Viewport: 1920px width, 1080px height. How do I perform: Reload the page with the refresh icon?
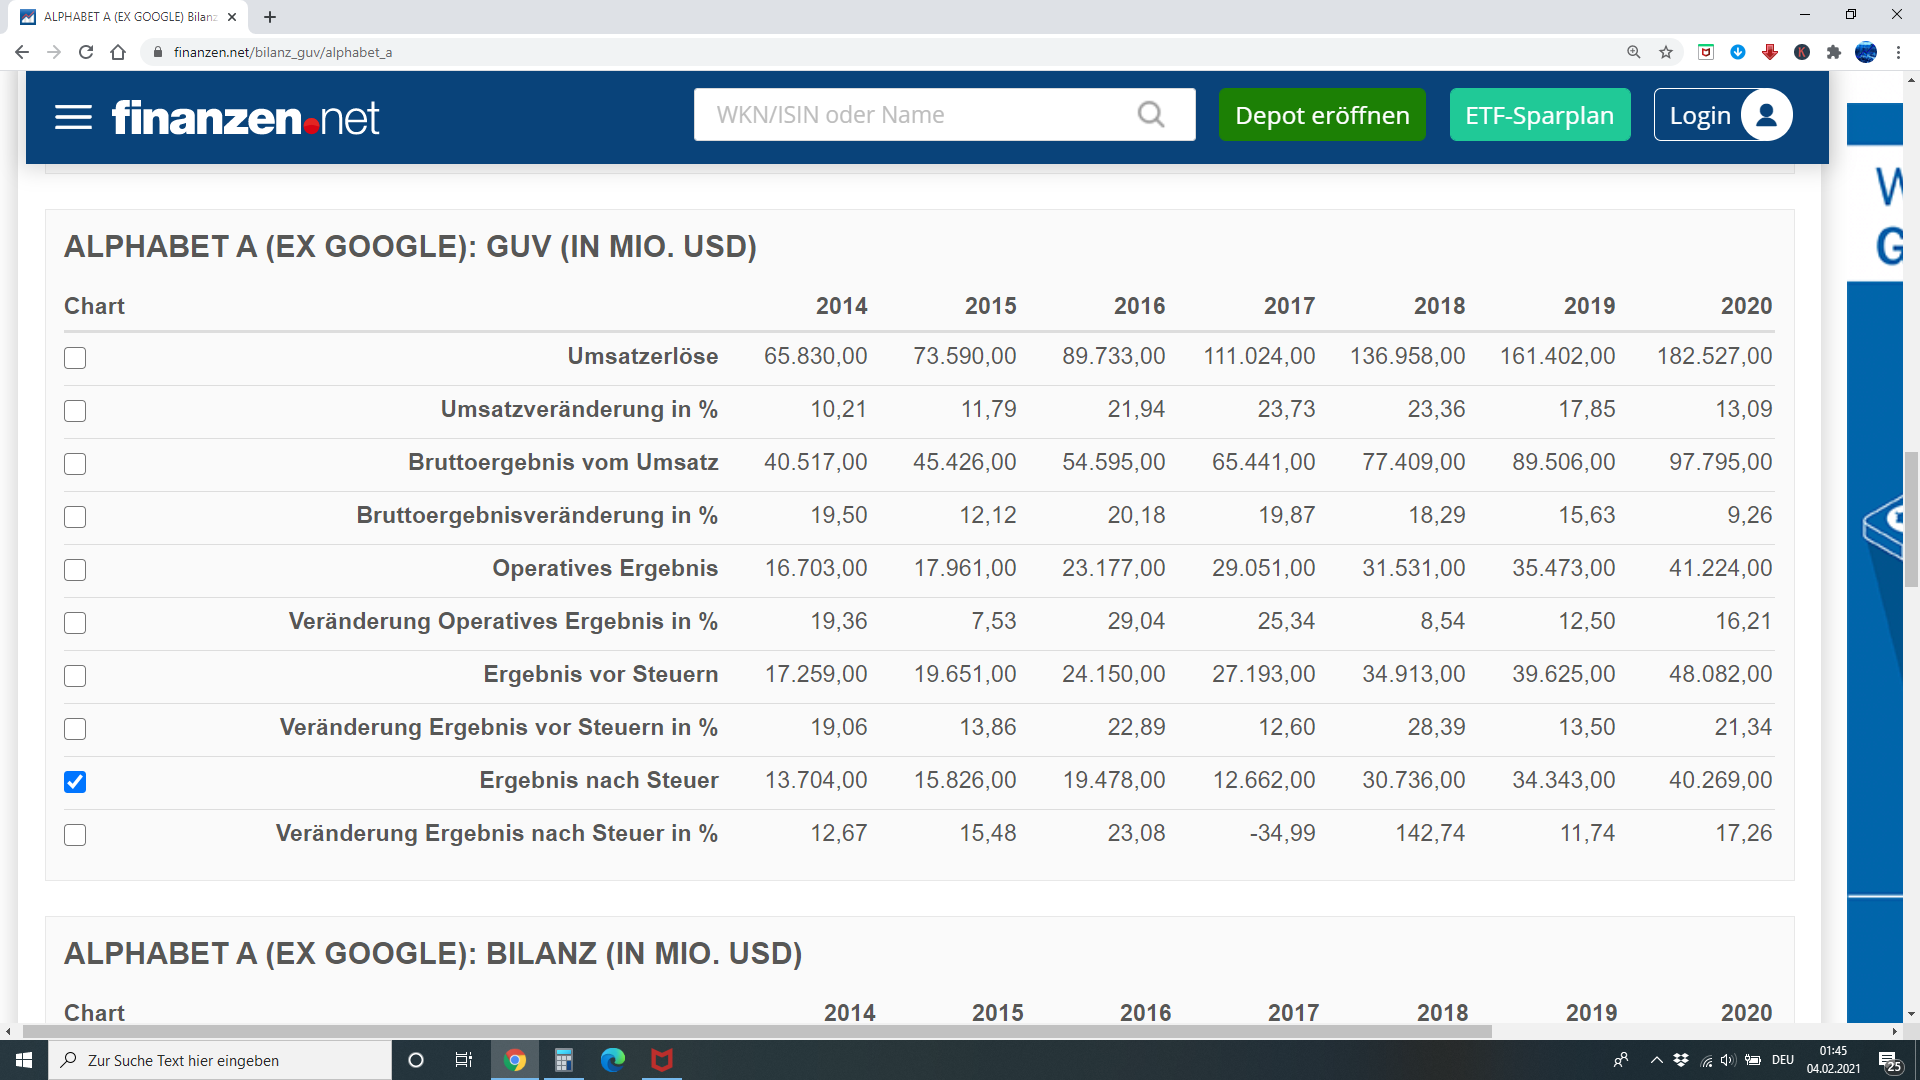[86, 52]
